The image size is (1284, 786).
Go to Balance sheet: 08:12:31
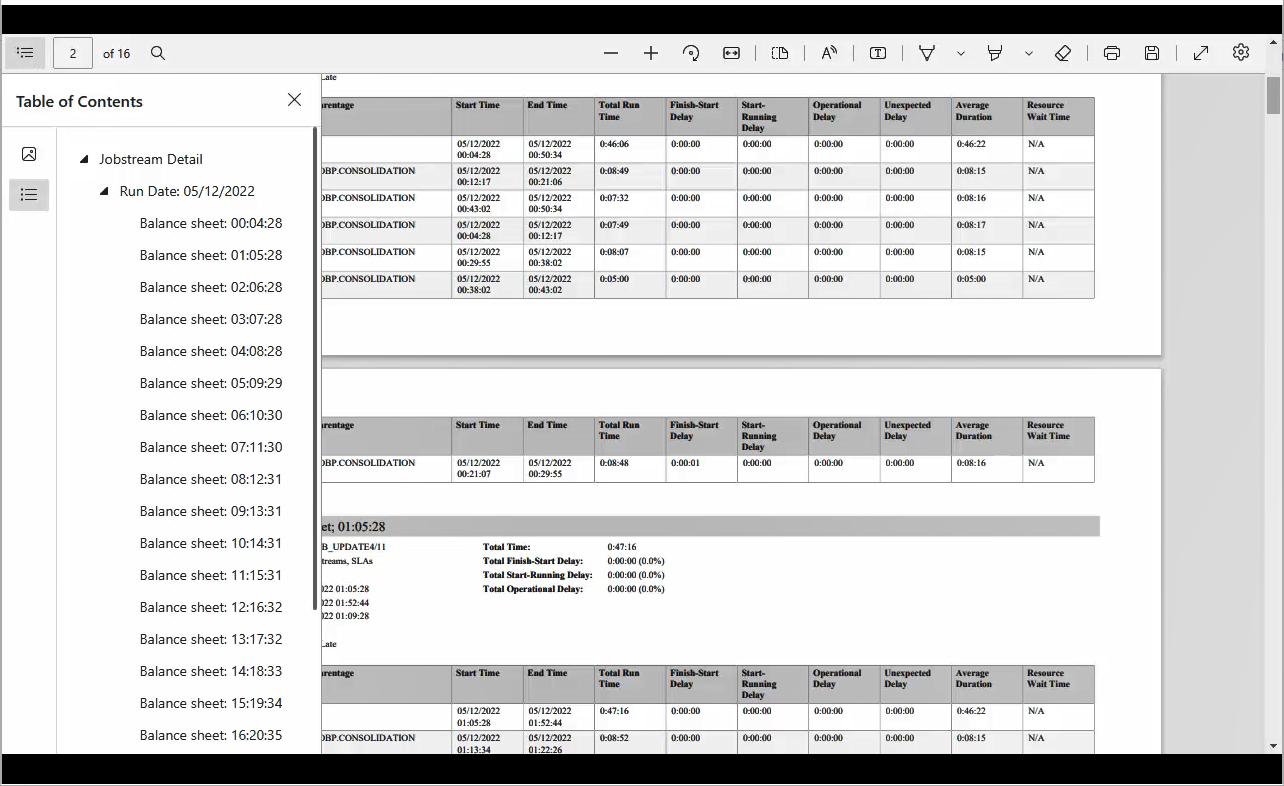(x=211, y=479)
